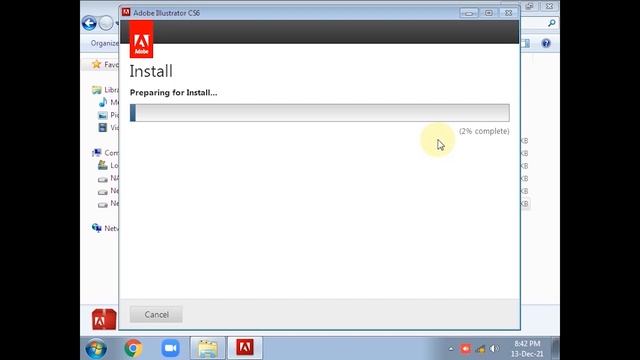Click the Adobe file icon in Explorer details pane
Screen dimensions: 640x360
pos(104,319)
